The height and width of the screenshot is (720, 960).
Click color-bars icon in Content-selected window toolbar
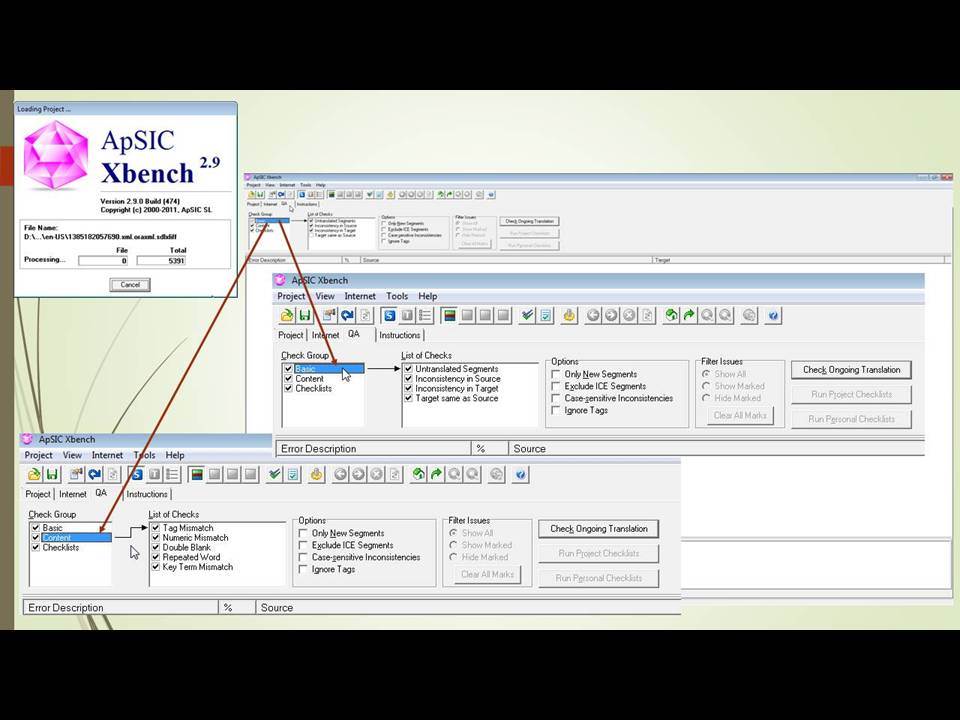pyautogui.click(x=197, y=474)
